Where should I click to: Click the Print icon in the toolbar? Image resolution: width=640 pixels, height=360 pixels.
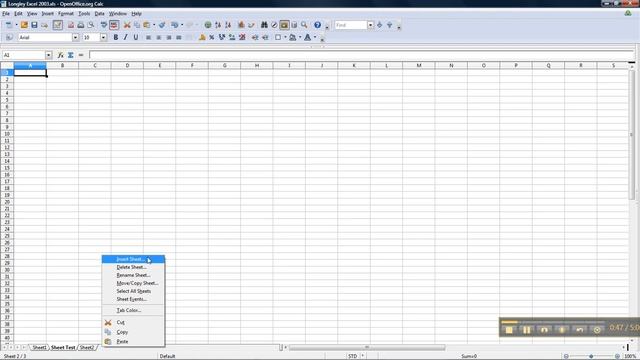coord(81,25)
